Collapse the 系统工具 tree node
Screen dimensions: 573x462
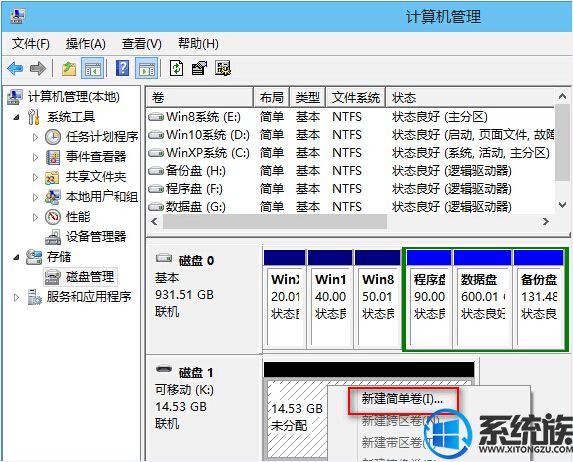(x=16, y=117)
